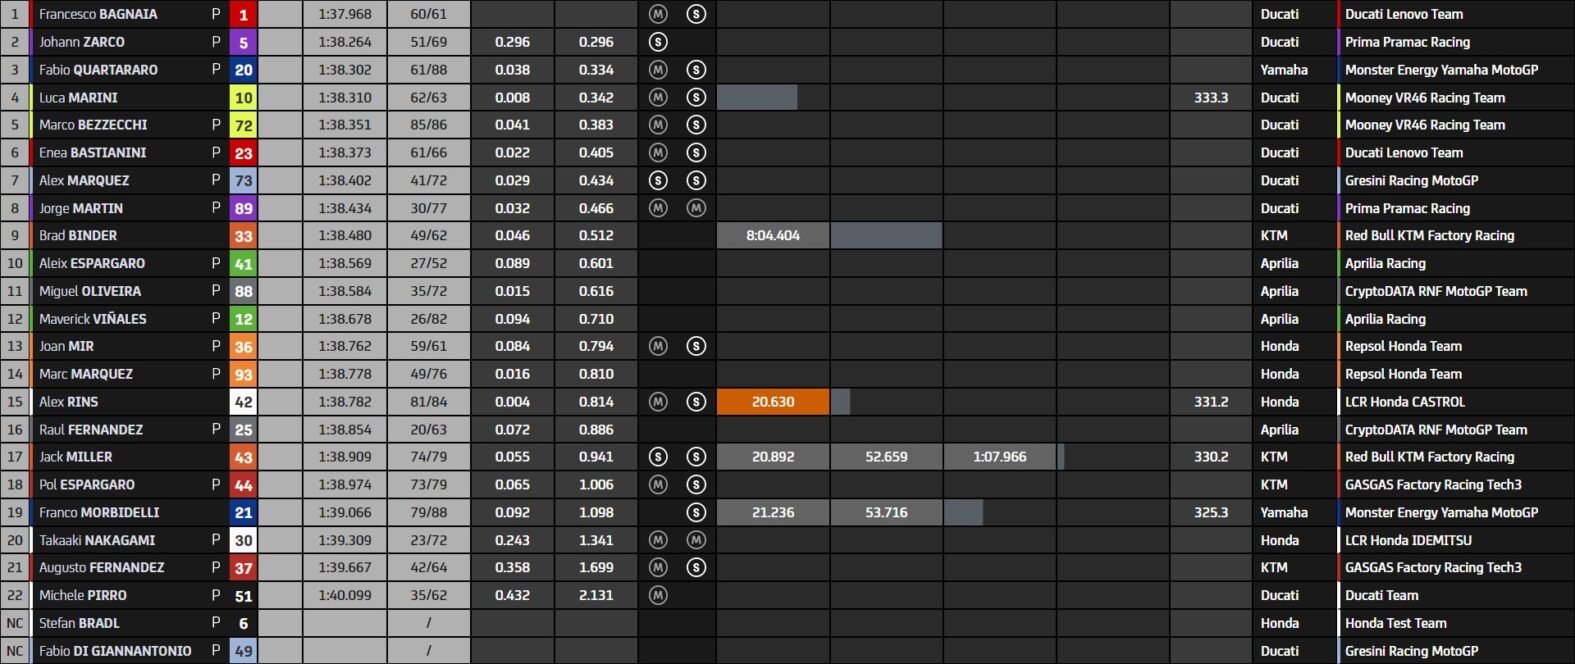
Task: Click Marini's top speed 333.3
Action: click(1211, 98)
